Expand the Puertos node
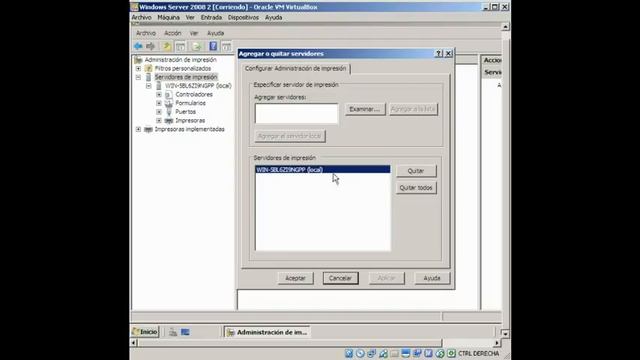The image size is (640, 360). [x=159, y=112]
